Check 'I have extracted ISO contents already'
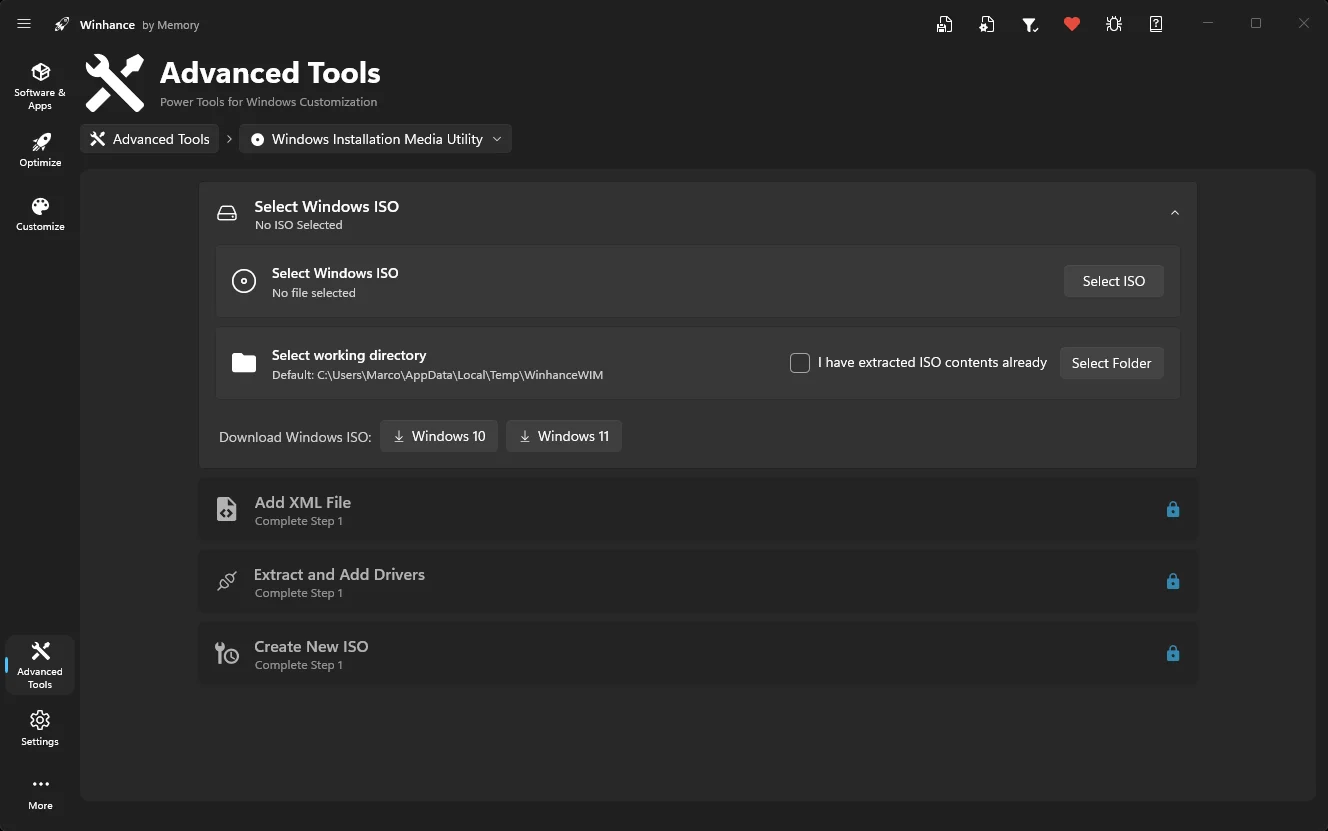Viewport: 1328px width, 831px height. click(x=800, y=363)
